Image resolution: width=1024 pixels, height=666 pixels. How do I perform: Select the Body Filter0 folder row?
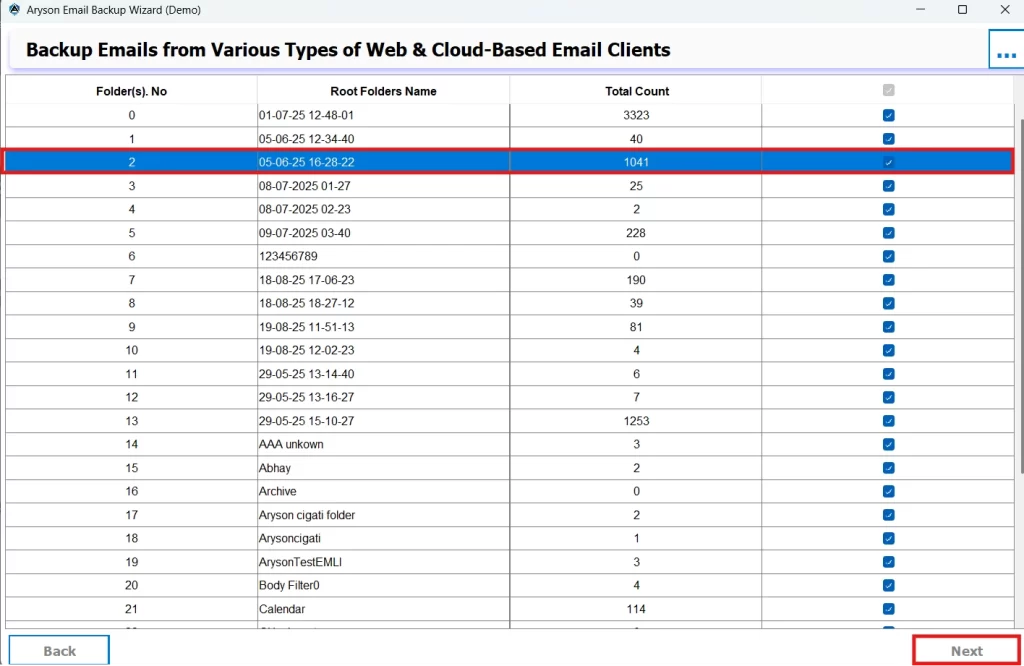[x=383, y=585]
